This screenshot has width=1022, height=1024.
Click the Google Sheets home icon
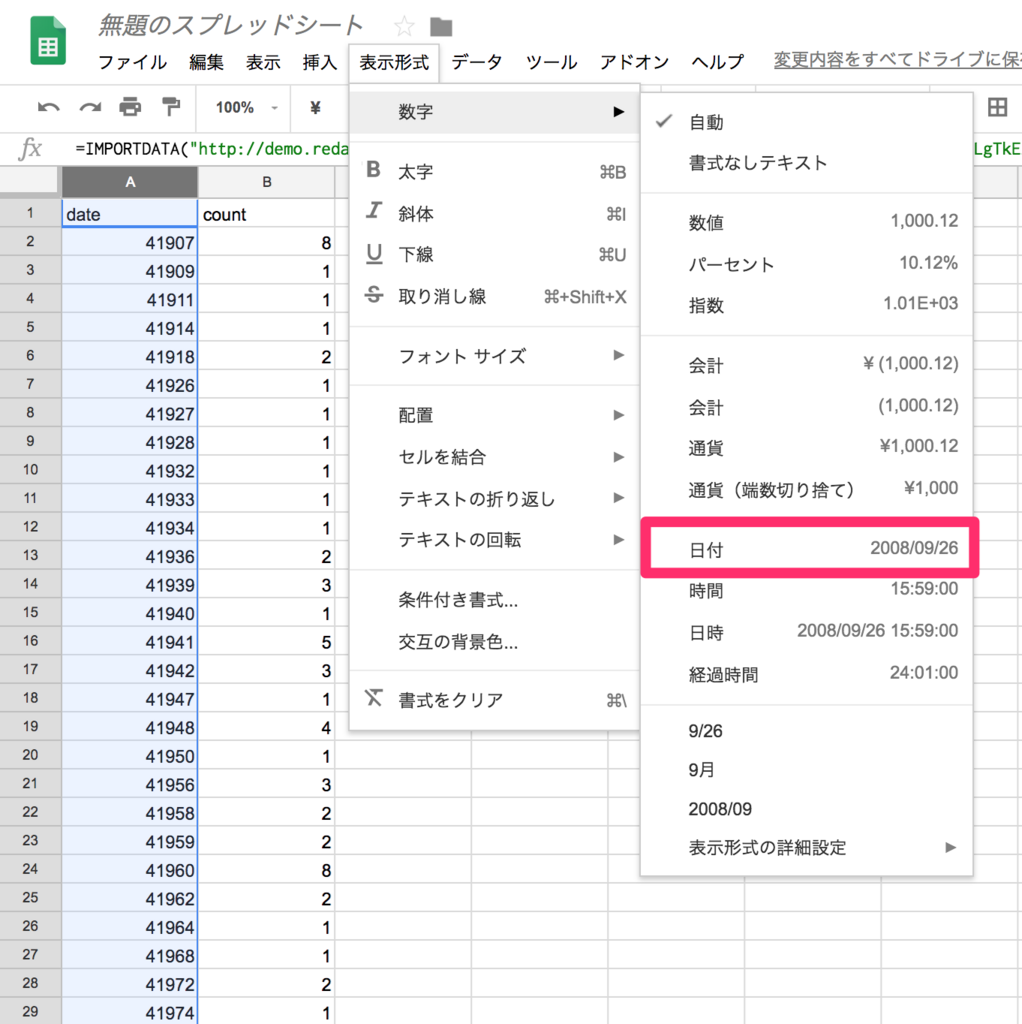pyautogui.click(x=48, y=40)
